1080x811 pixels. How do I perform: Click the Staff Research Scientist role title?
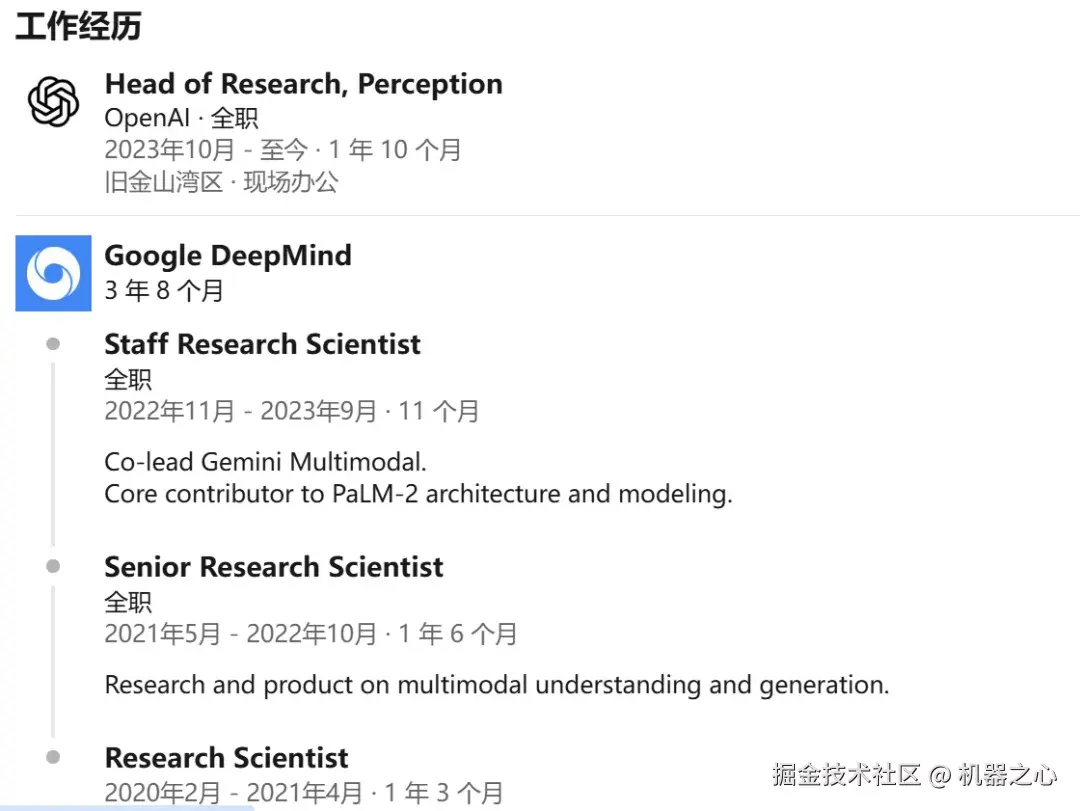262,343
